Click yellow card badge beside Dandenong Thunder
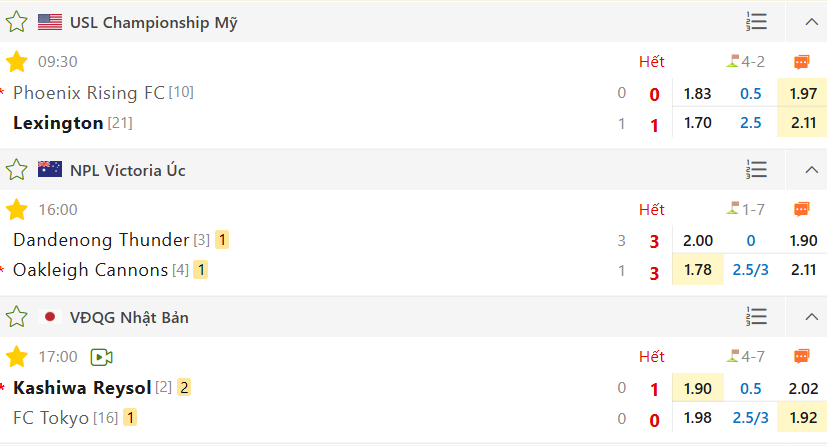The image size is (827, 446). tap(222, 240)
